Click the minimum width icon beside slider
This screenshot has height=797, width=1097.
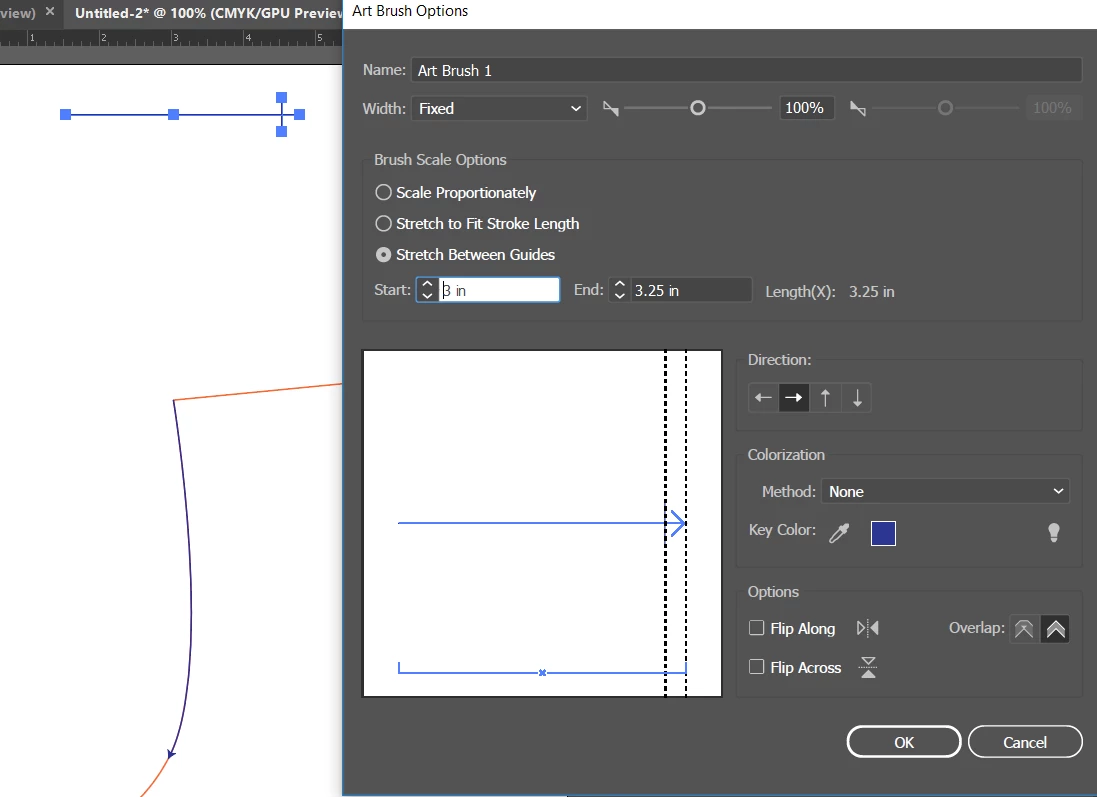[x=611, y=108]
